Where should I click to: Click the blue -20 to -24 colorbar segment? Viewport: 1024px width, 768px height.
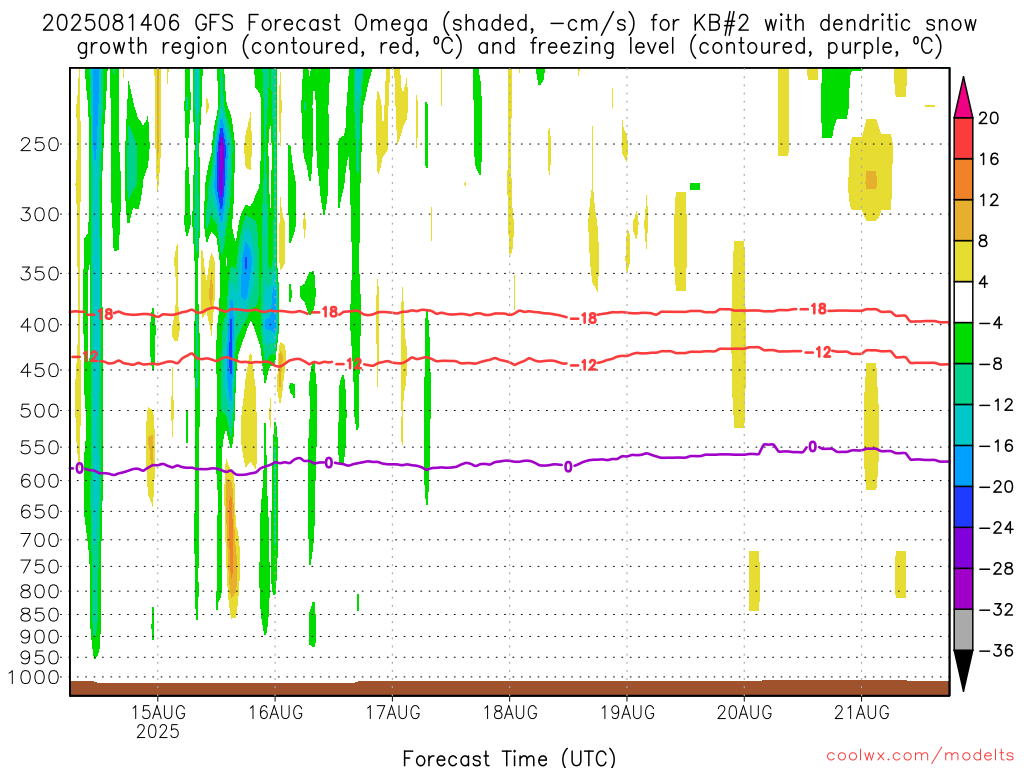(x=963, y=507)
